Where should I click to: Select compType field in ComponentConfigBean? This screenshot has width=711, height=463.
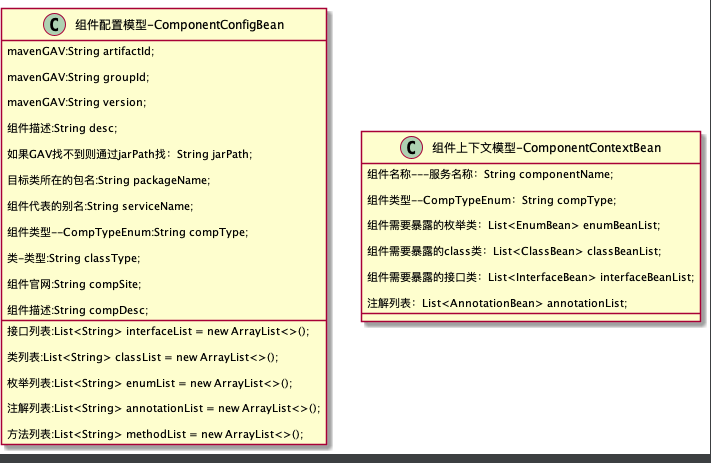(x=128, y=232)
